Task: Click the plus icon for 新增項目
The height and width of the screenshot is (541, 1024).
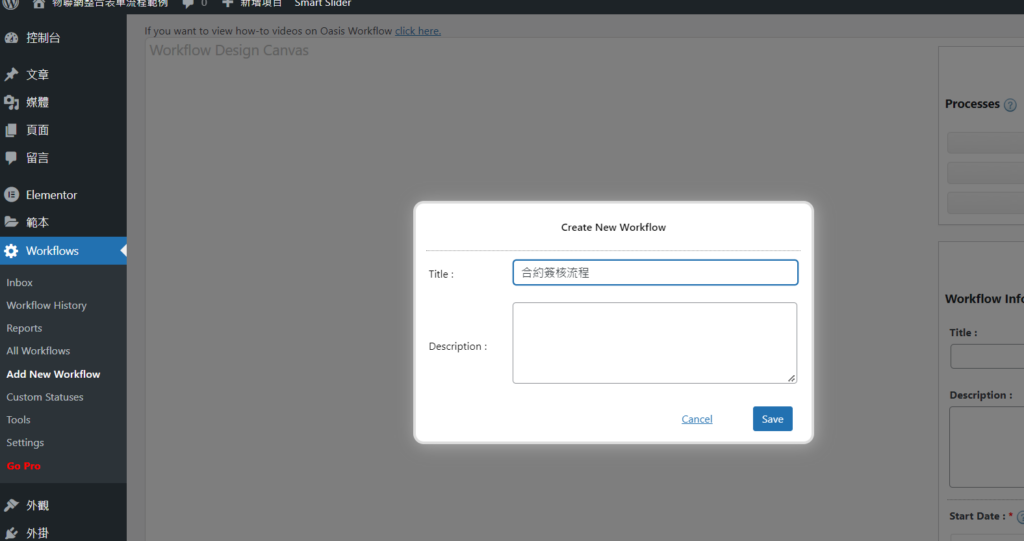Action: pyautogui.click(x=227, y=3)
